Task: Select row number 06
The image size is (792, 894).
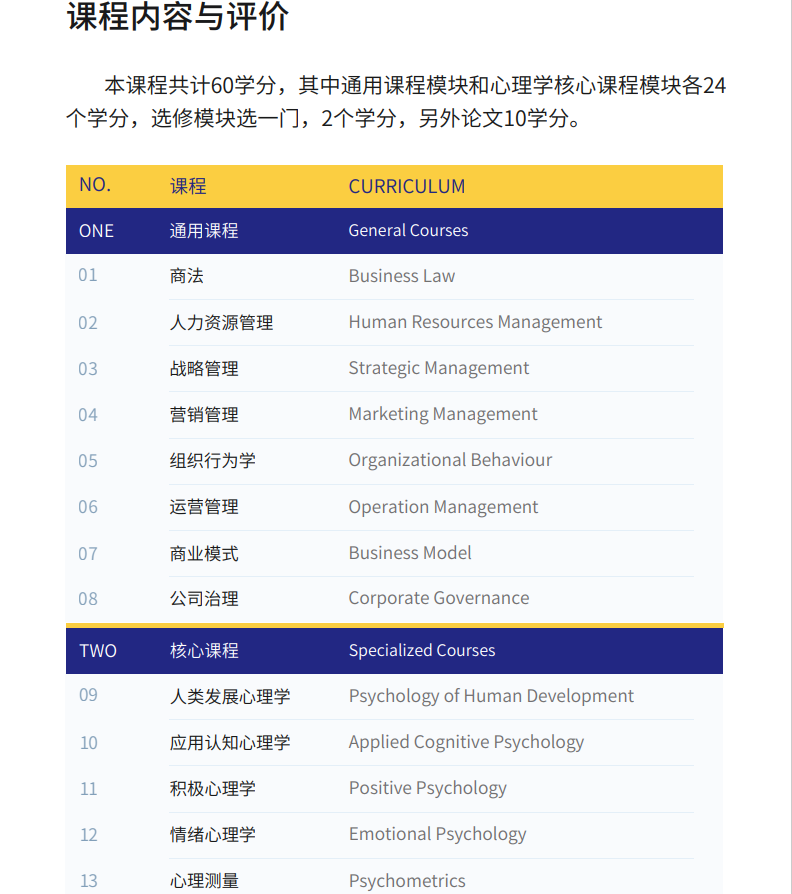Action: click(88, 507)
